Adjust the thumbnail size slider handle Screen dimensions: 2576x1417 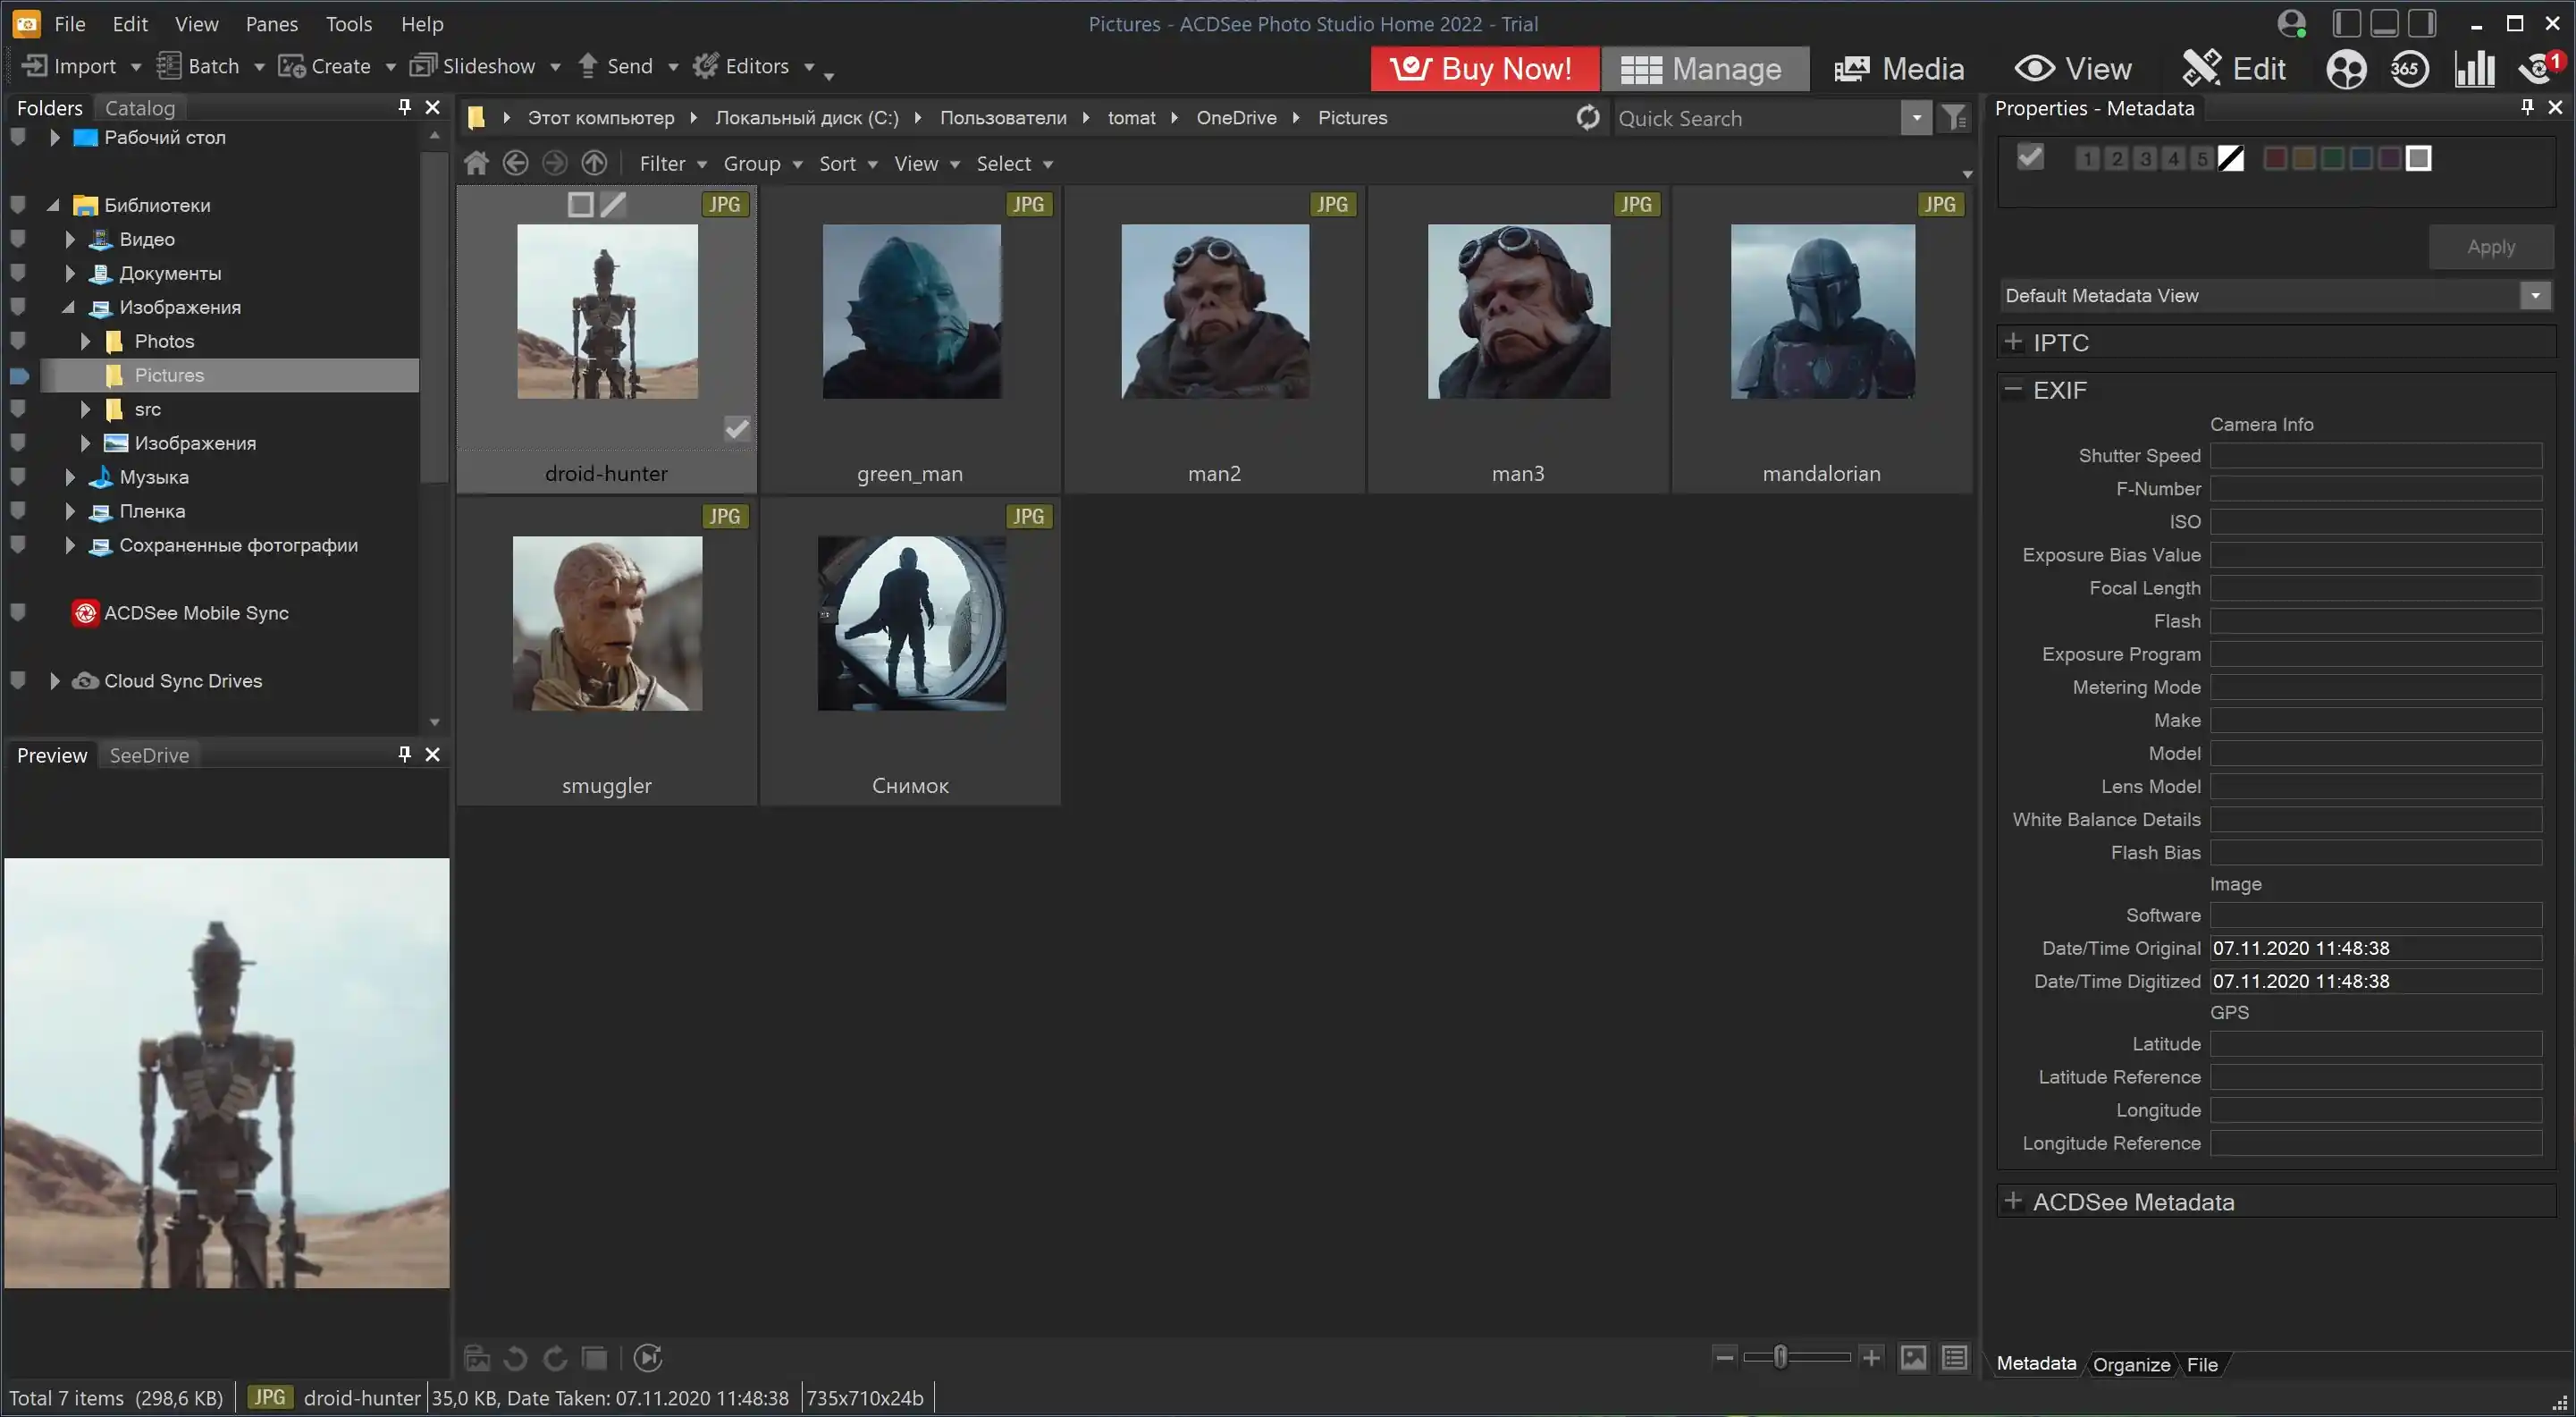(x=1780, y=1357)
